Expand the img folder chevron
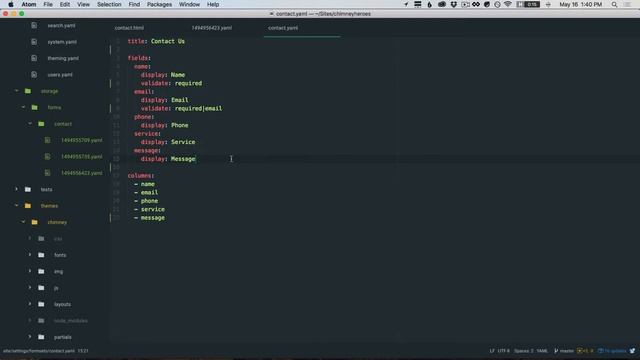 pyautogui.click(x=30, y=271)
